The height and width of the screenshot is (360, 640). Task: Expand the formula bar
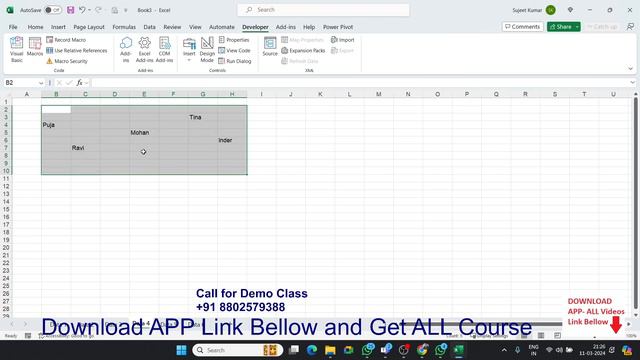(x=632, y=83)
